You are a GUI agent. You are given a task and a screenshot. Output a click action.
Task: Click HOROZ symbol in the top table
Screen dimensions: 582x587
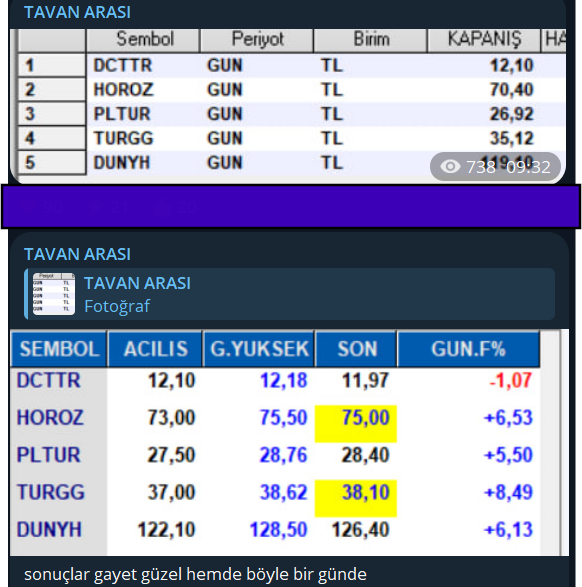[123, 90]
